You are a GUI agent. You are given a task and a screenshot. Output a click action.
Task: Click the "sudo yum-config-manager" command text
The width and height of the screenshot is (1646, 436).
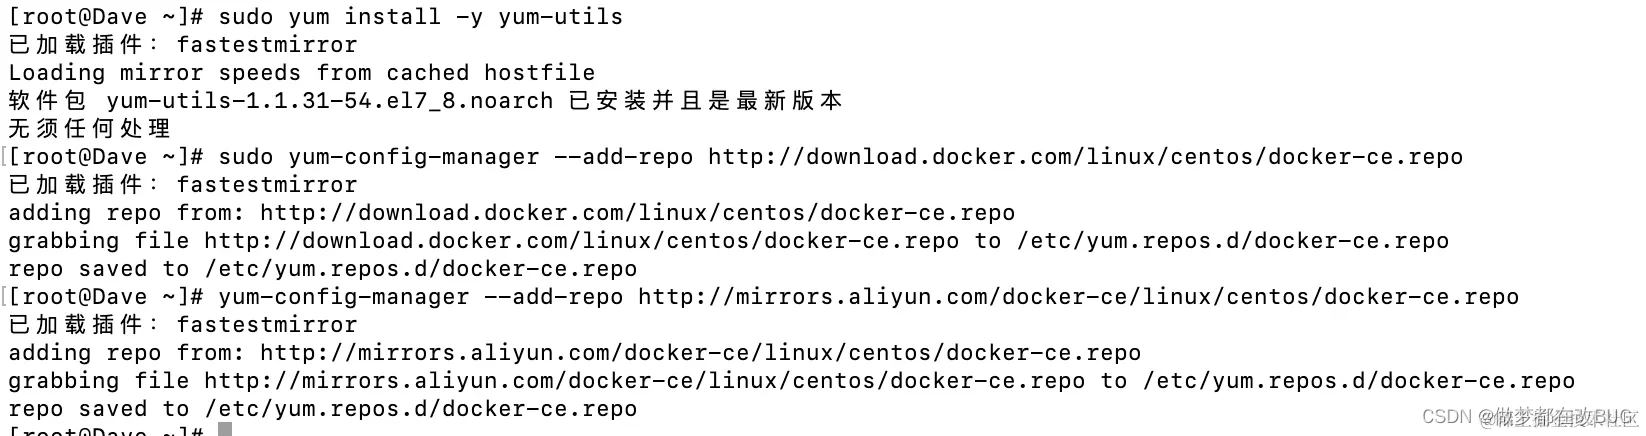378,157
